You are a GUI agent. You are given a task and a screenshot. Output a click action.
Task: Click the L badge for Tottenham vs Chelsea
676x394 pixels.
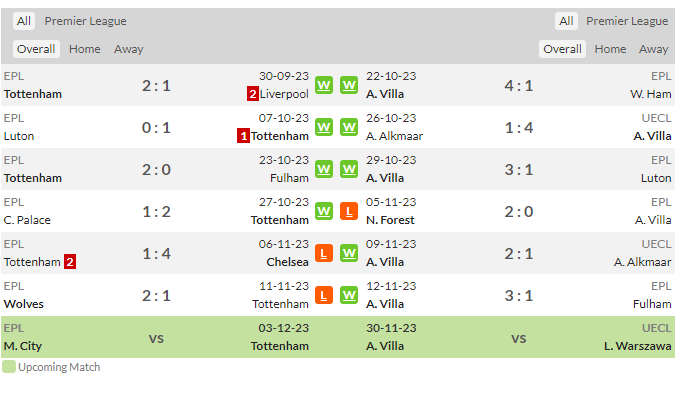point(323,253)
